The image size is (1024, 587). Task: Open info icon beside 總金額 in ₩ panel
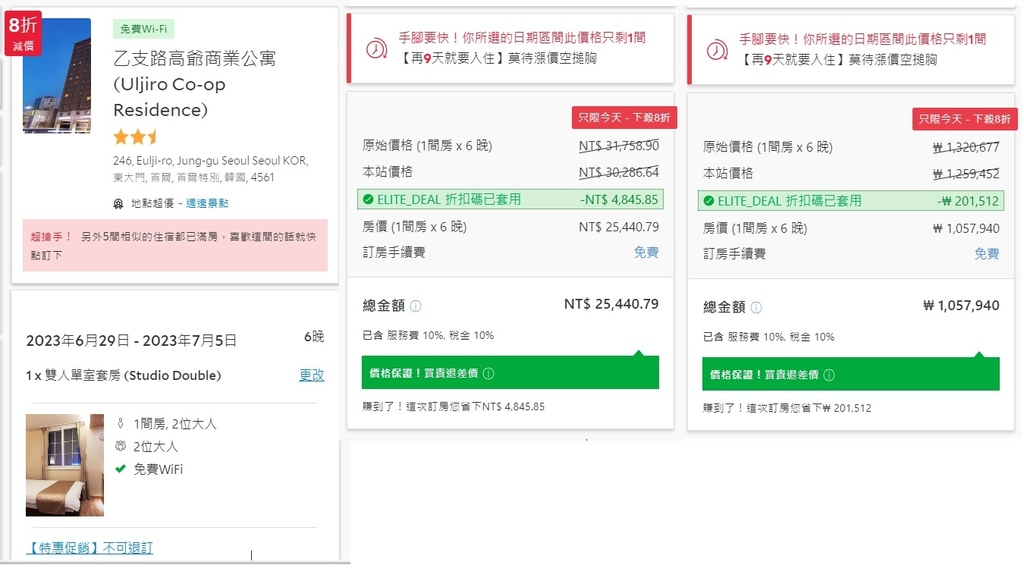(x=756, y=308)
